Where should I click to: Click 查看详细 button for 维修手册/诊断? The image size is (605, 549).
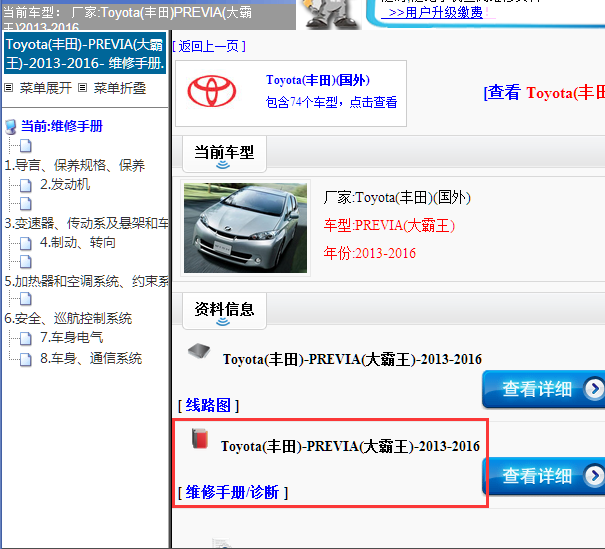pos(543,476)
